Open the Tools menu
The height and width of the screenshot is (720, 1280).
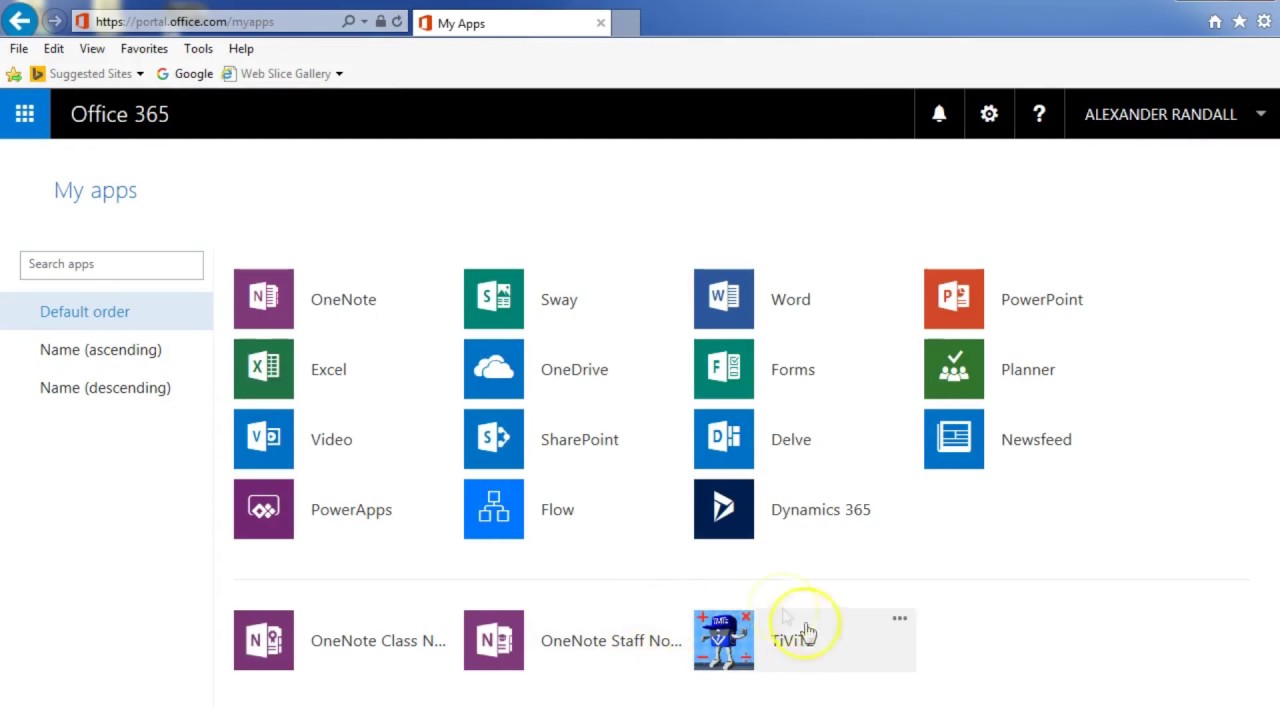198,48
